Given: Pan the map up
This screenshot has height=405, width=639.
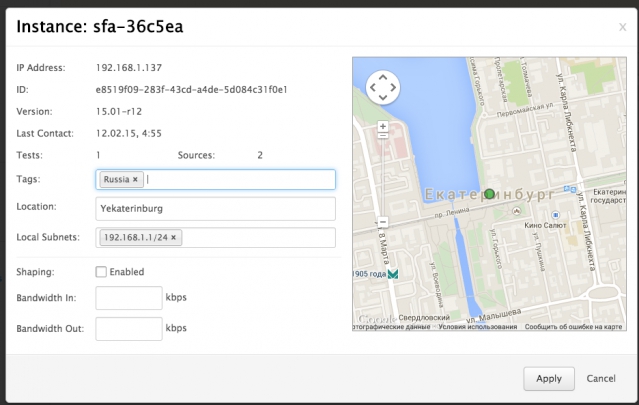Looking at the screenshot, I should (383, 77).
